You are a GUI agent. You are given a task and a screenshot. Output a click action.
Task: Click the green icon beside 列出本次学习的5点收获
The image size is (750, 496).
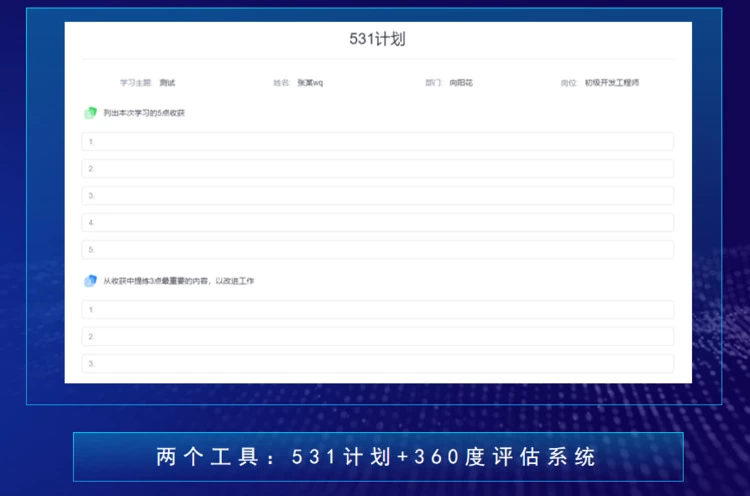[x=90, y=113]
